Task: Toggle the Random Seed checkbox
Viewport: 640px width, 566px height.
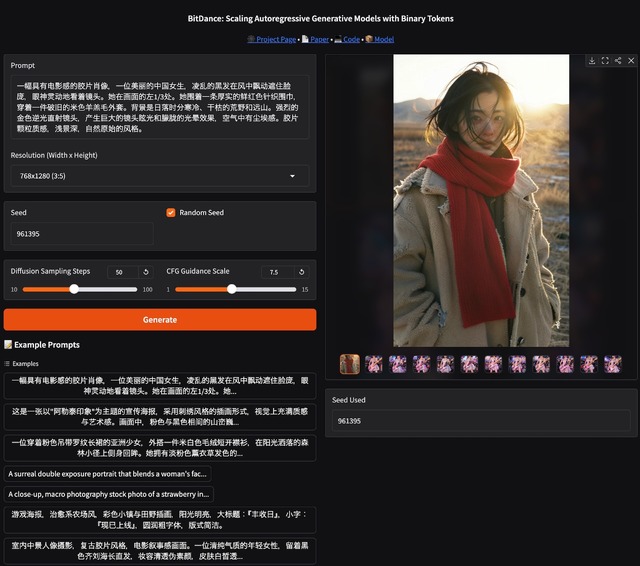Action: (171, 213)
